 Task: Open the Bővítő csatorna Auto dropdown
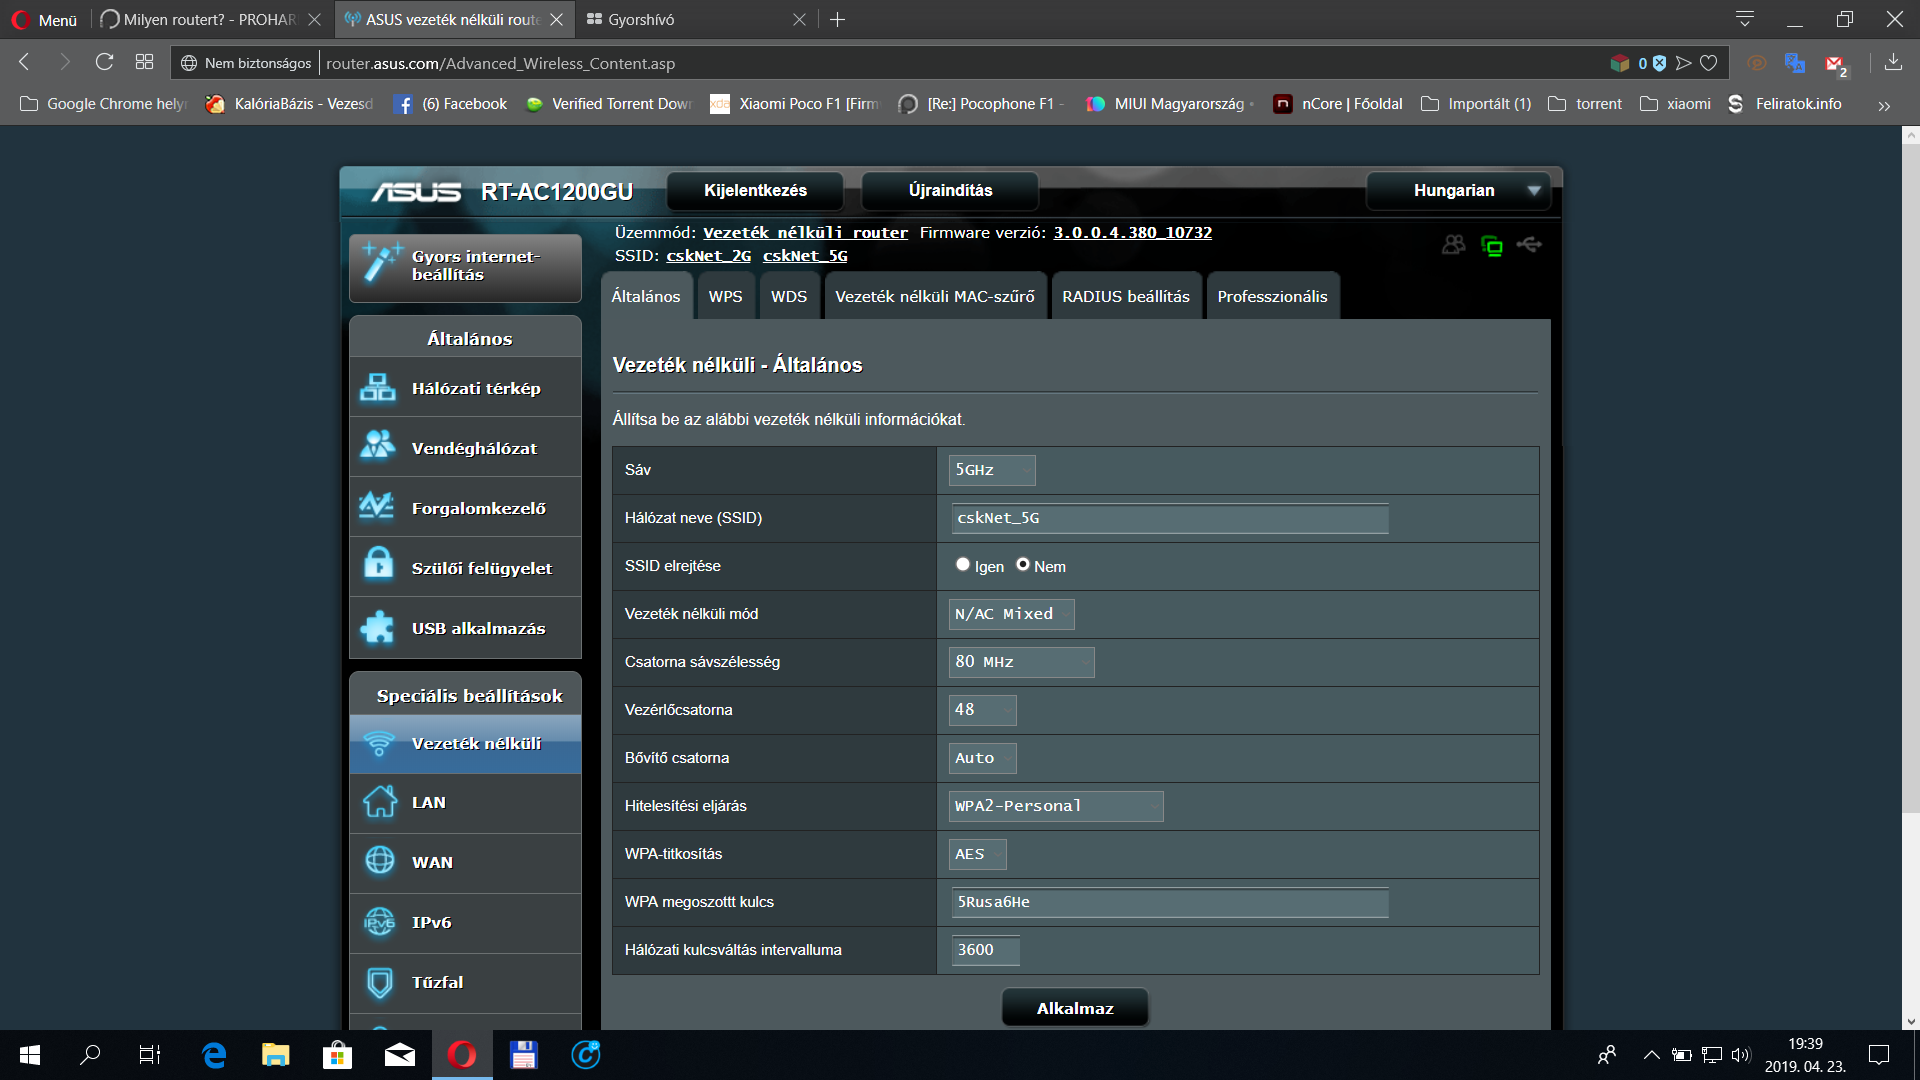[x=982, y=758]
